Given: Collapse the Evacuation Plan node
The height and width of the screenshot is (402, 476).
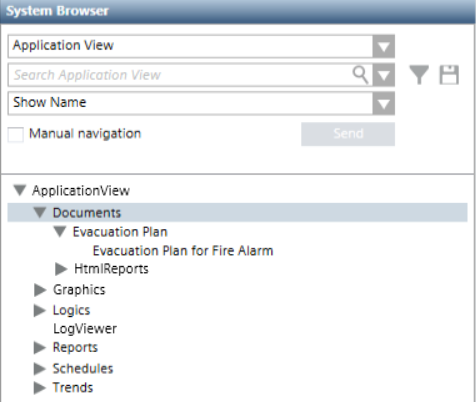Looking at the screenshot, I should (x=60, y=232).
